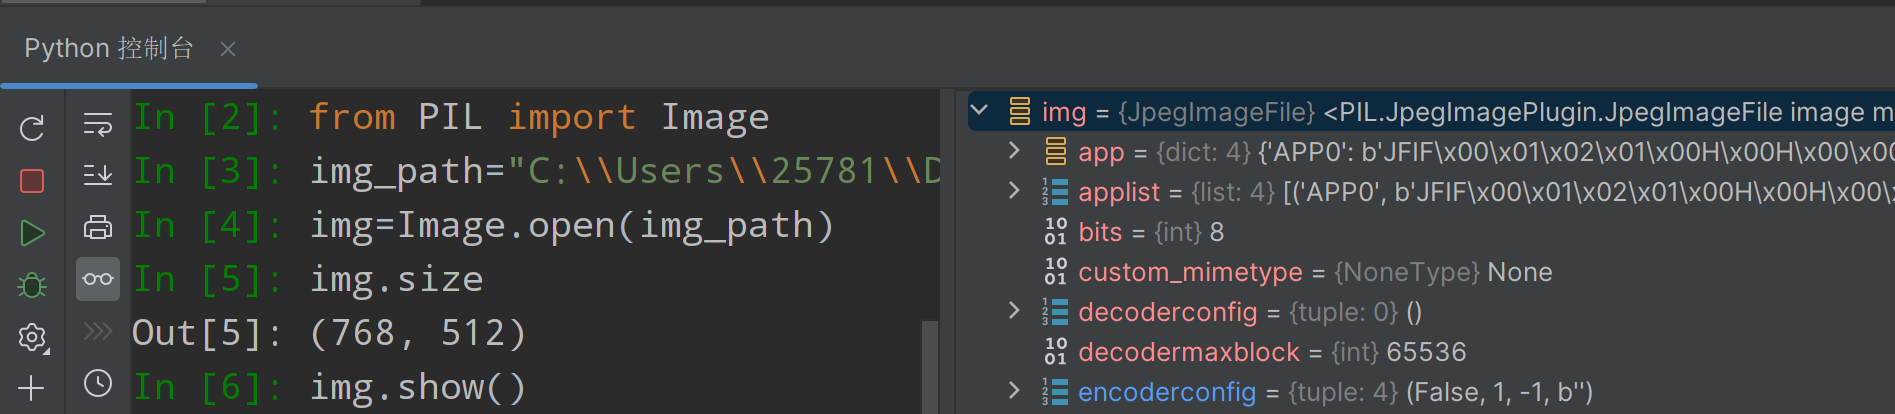
Task: Expand the app dict variable
Action: click(x=1014, y=151)
